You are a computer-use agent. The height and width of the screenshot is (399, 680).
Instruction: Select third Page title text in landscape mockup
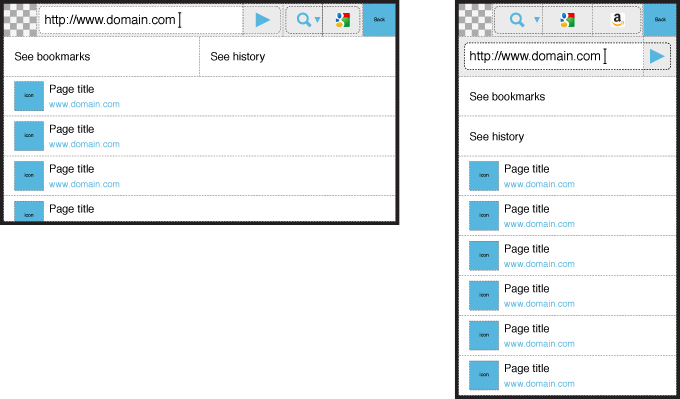pyautogui.click(x=72, y=169)
